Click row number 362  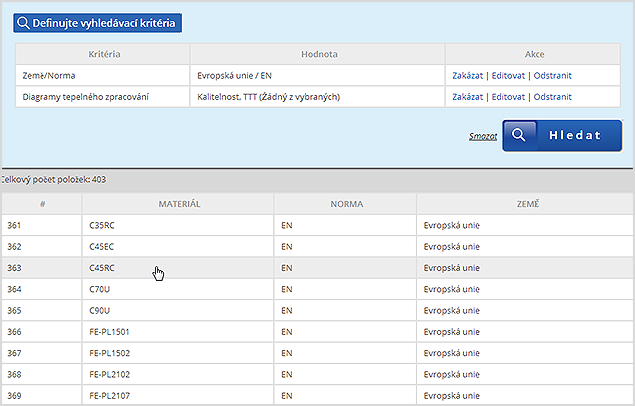14,247
